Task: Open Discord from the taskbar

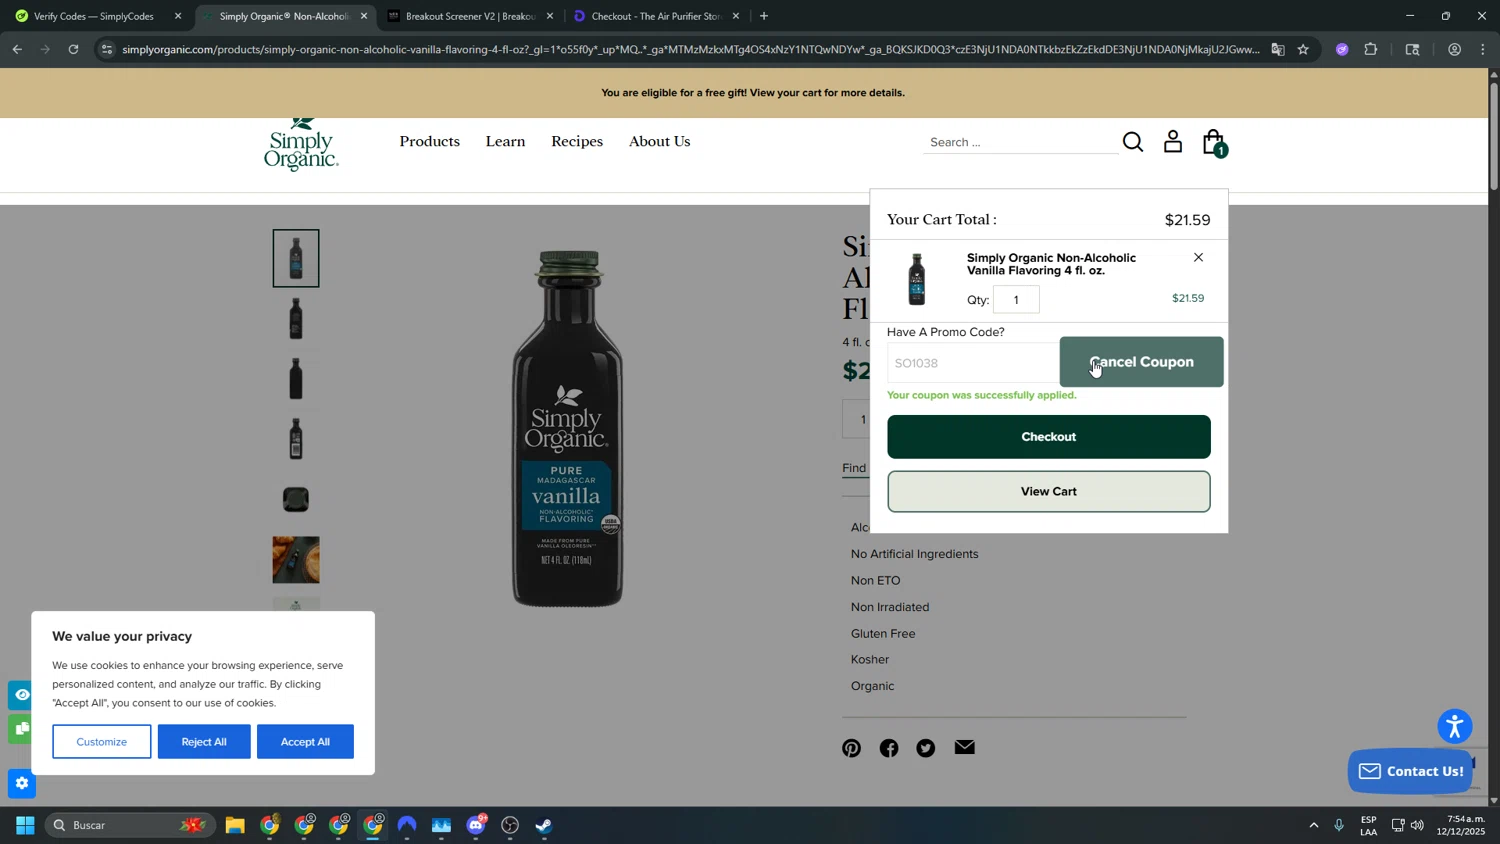Action: click(476, 825)
